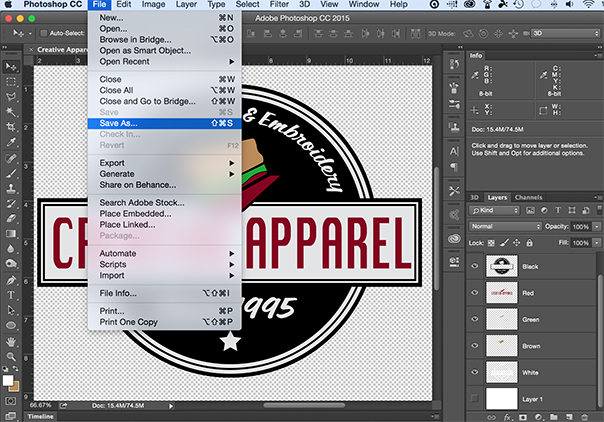604x422 pixels.
Task: Open the Opacity value dropdown arrow
Action: 597,226
